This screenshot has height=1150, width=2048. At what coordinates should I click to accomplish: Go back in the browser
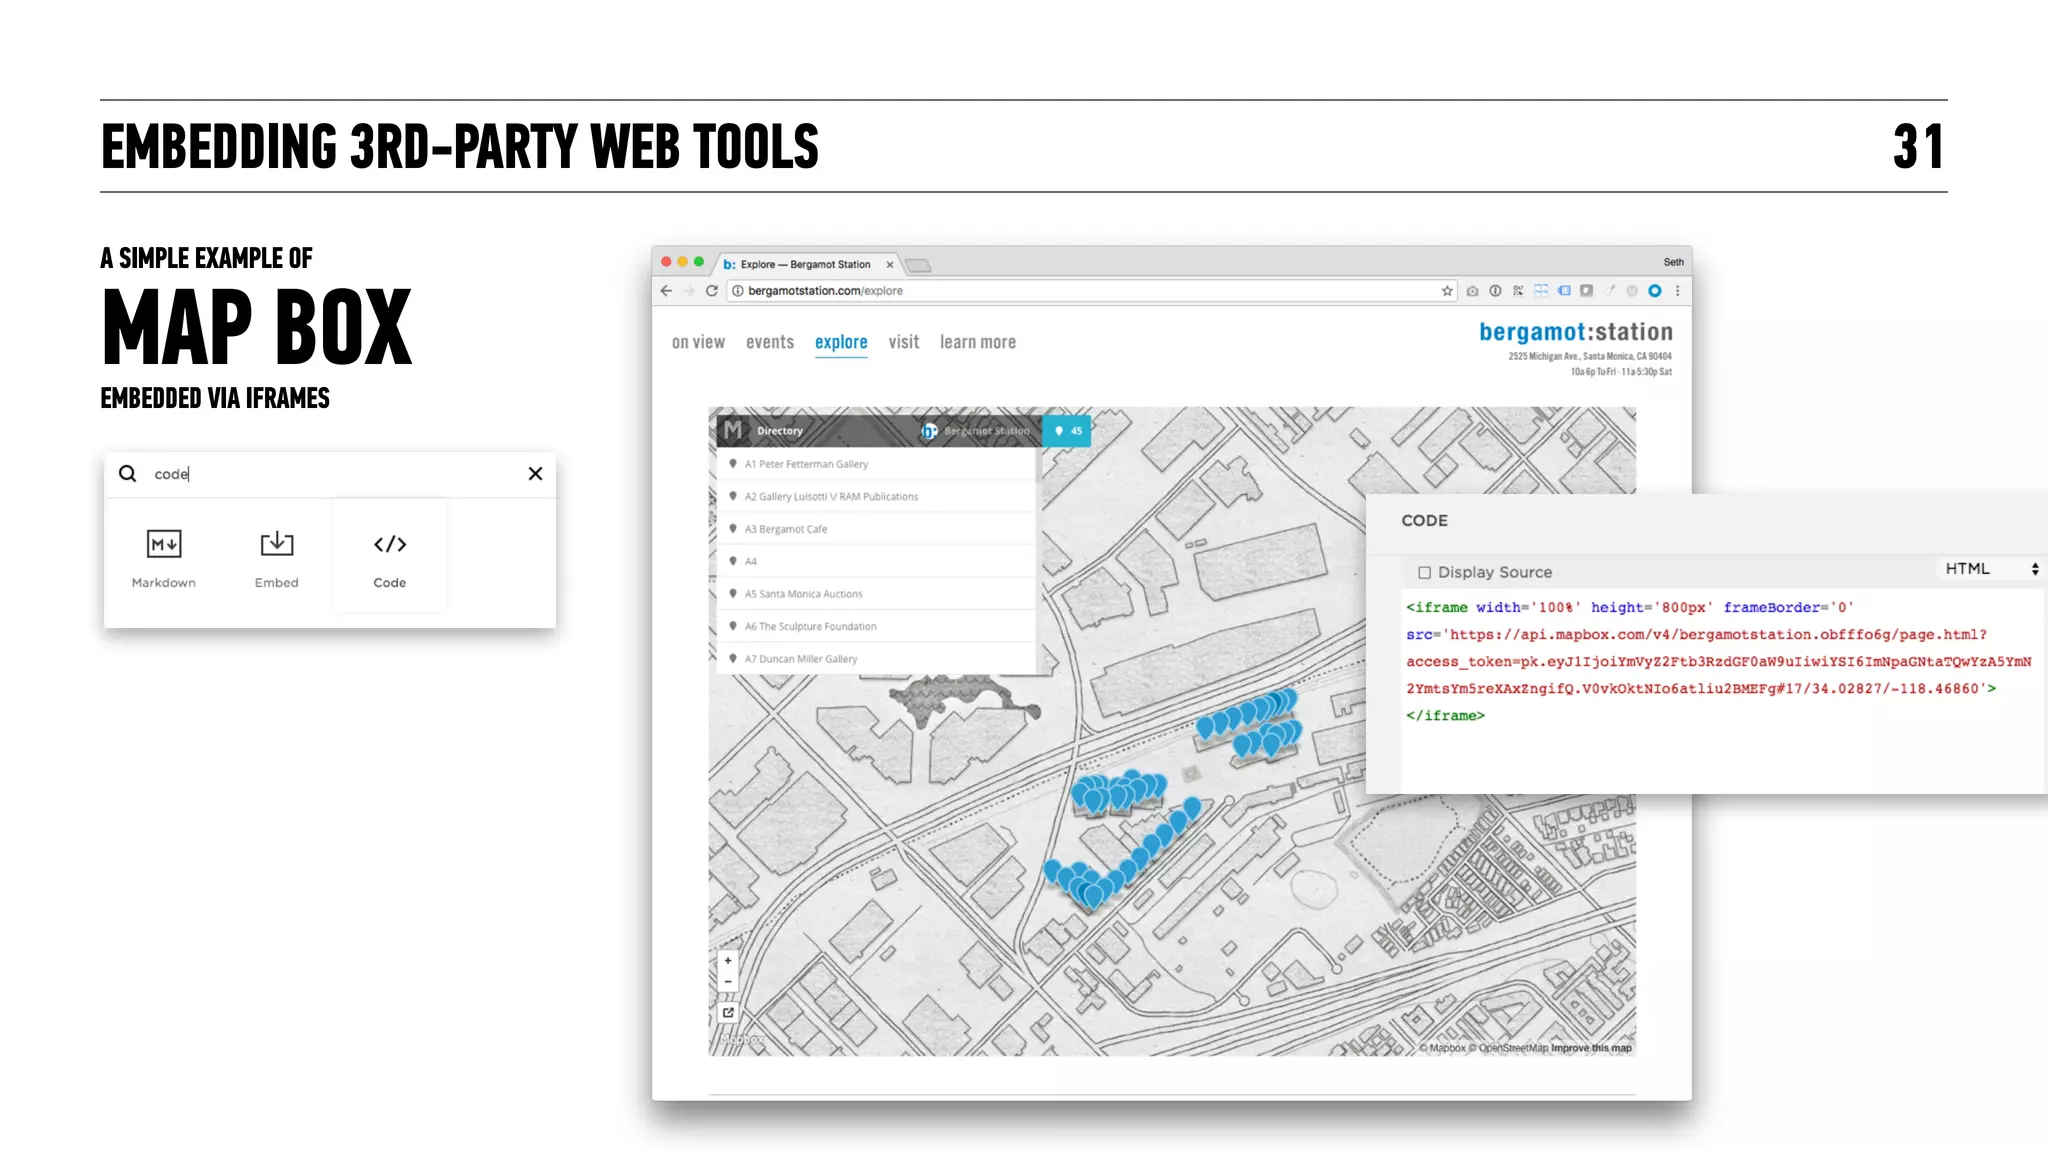coord(667,291)
